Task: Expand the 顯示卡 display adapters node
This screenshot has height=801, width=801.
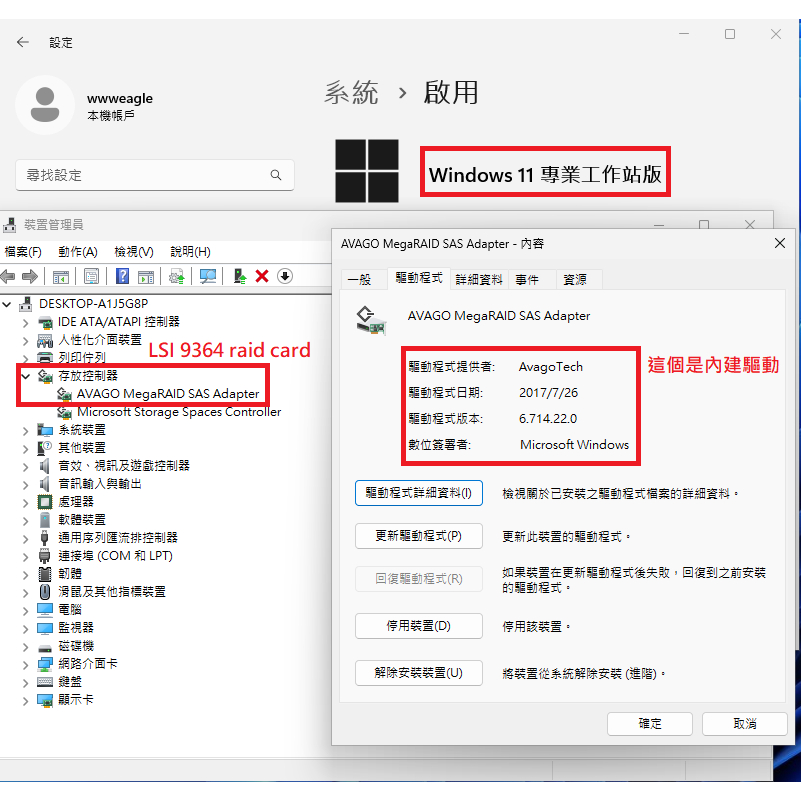Action: [x=26, y=700]
